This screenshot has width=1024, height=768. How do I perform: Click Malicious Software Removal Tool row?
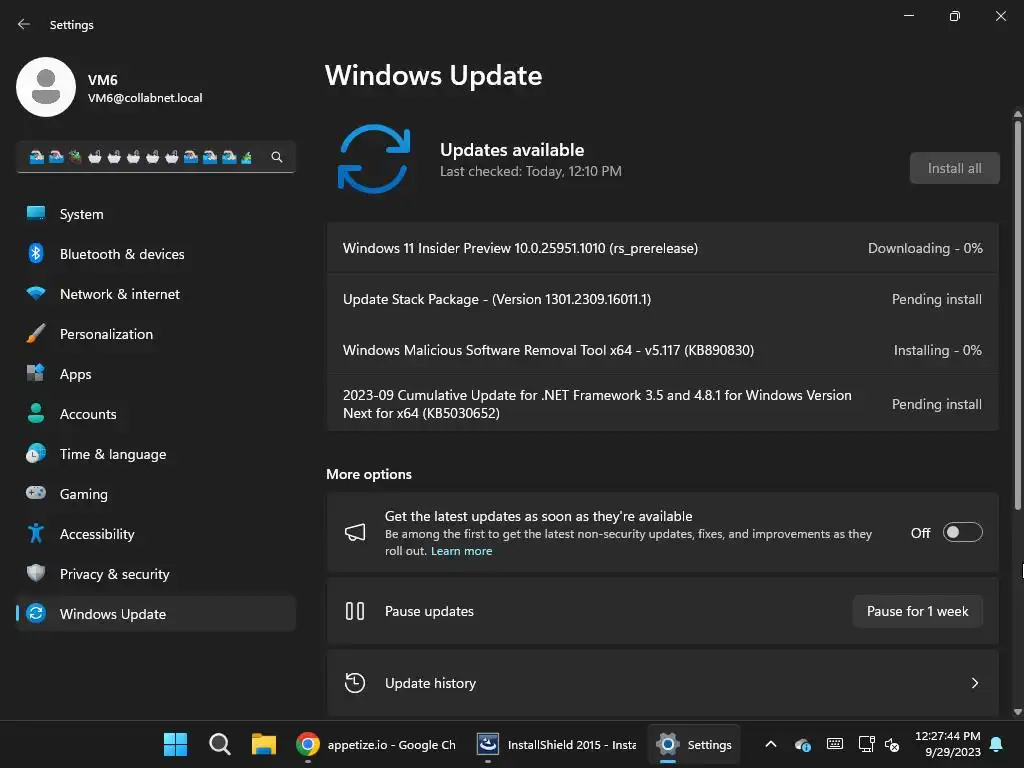[662, 349]
